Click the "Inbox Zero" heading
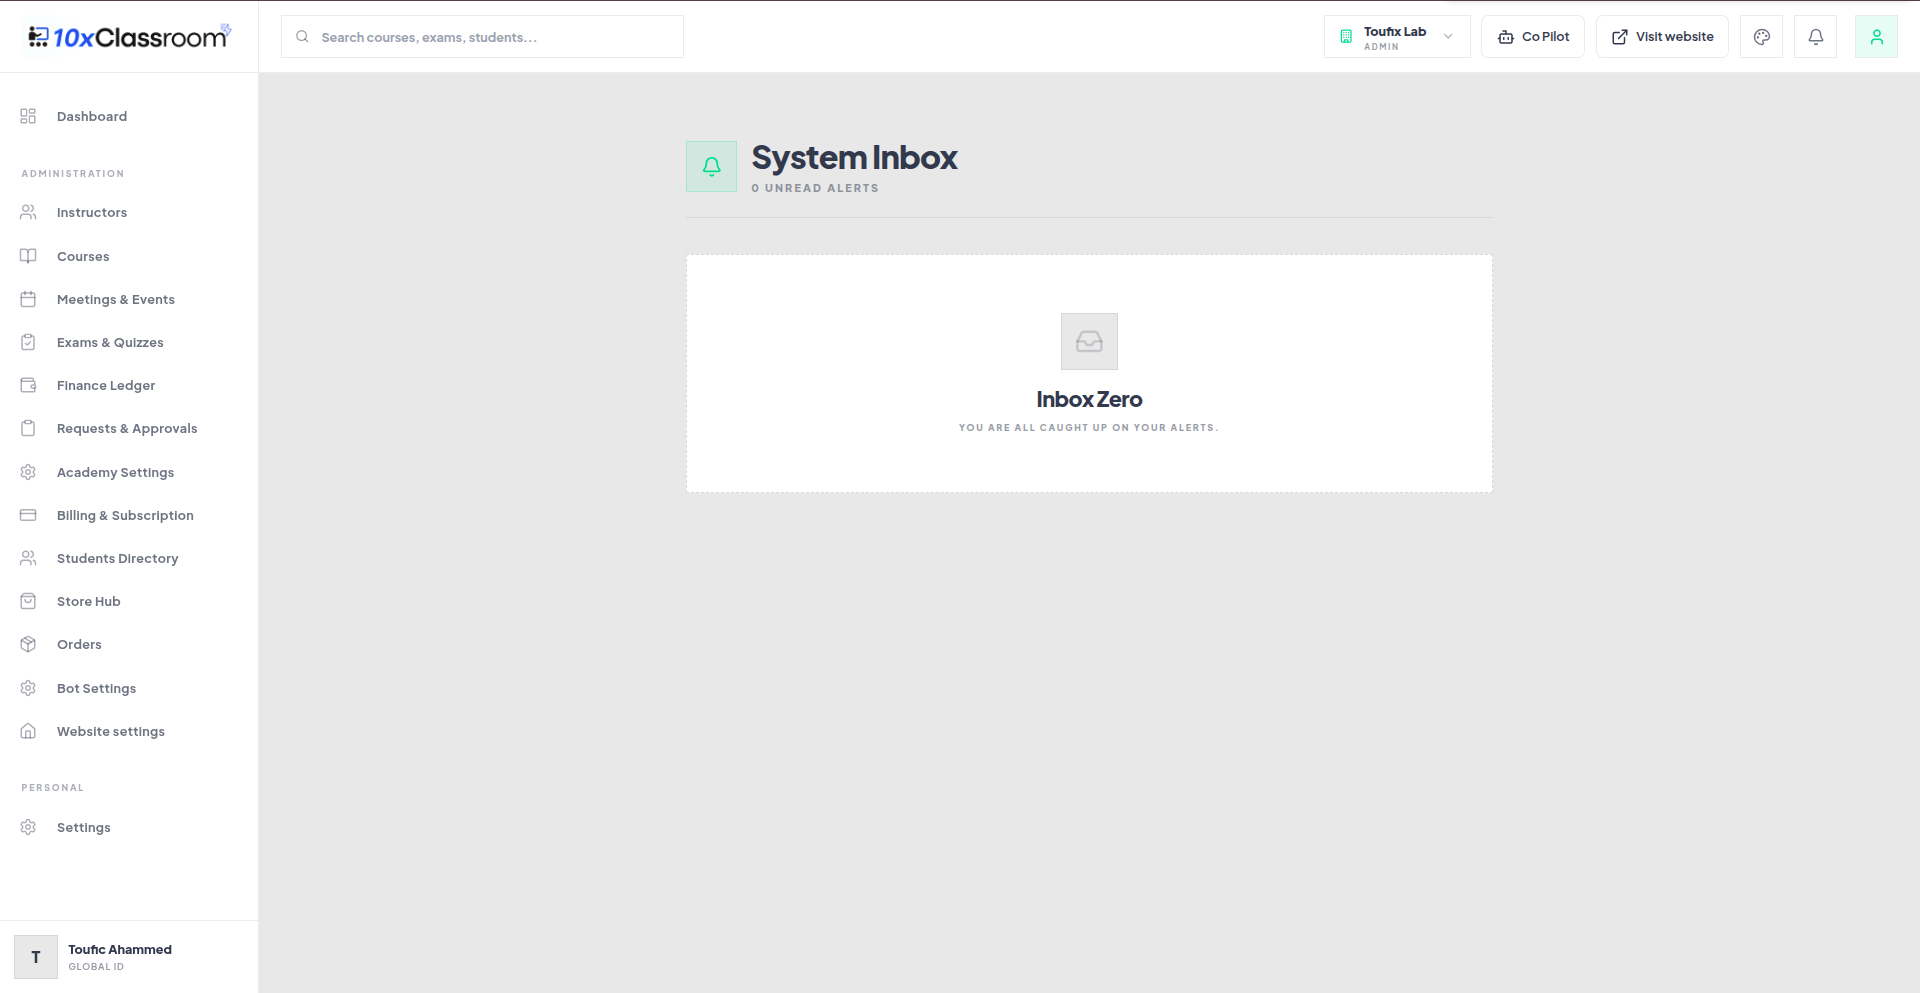The width and height of the screenshot is (1920, 993). [x=1089, y=399]
